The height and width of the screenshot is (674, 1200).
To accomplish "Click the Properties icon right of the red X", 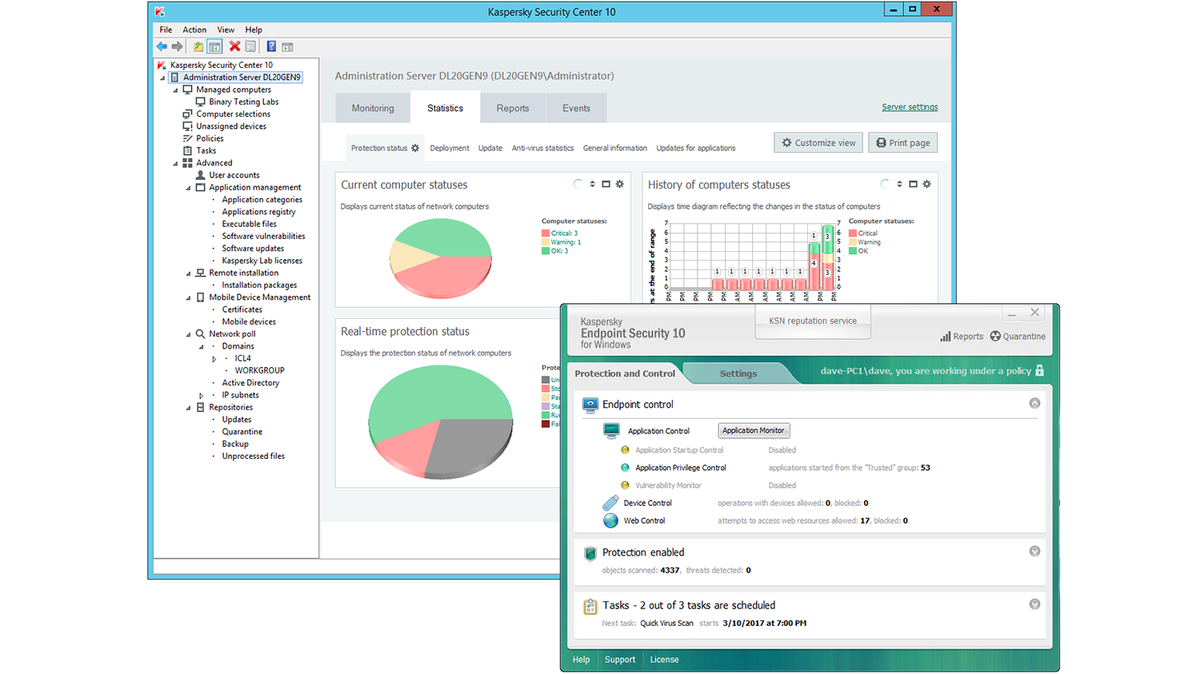I will point(251,46).
